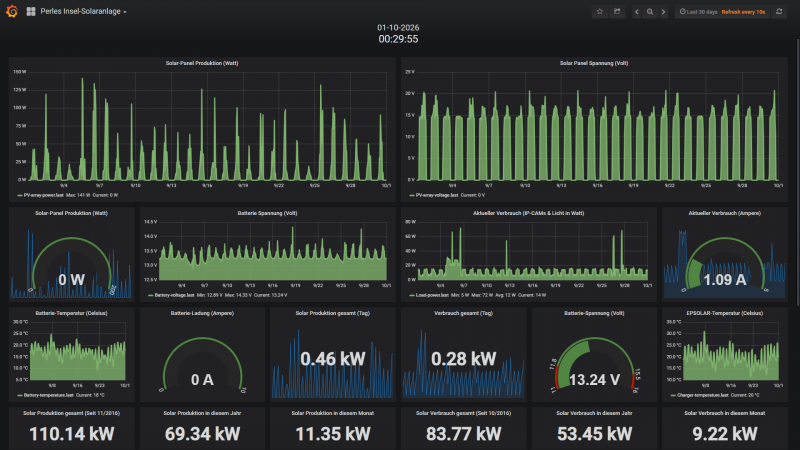Open the Grafana logo menu
The width and height of the screenshot is (800, 450).
coord(12,11)
